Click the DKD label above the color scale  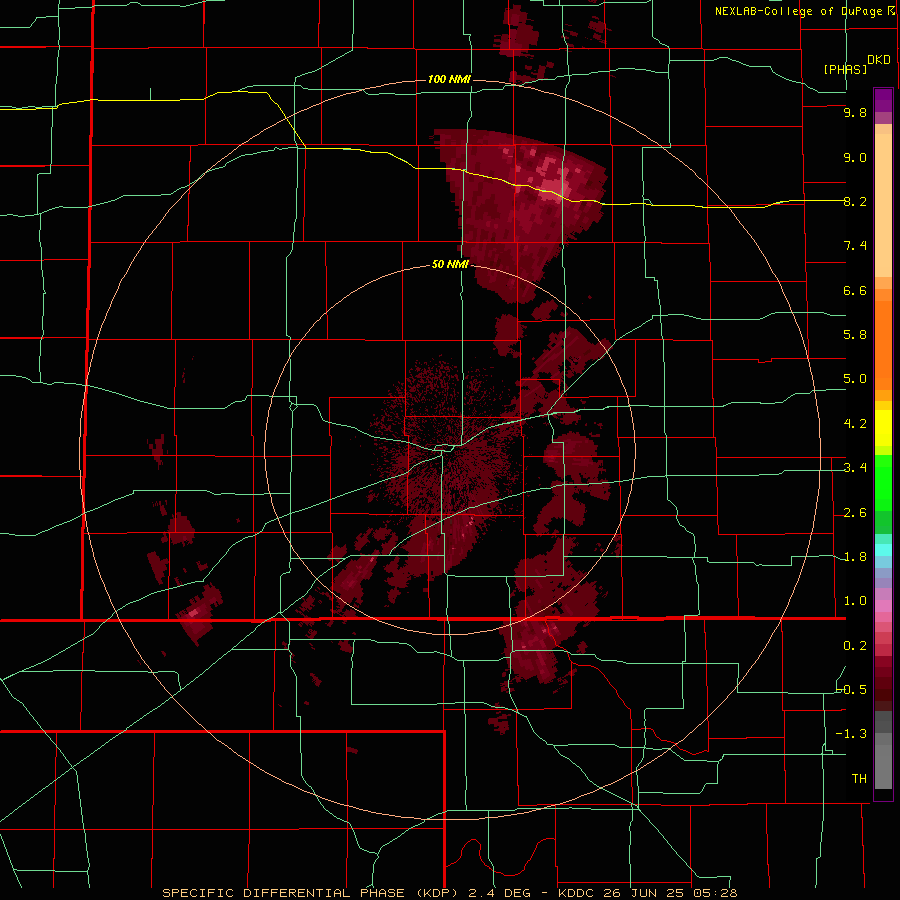(x=878, y=60)
